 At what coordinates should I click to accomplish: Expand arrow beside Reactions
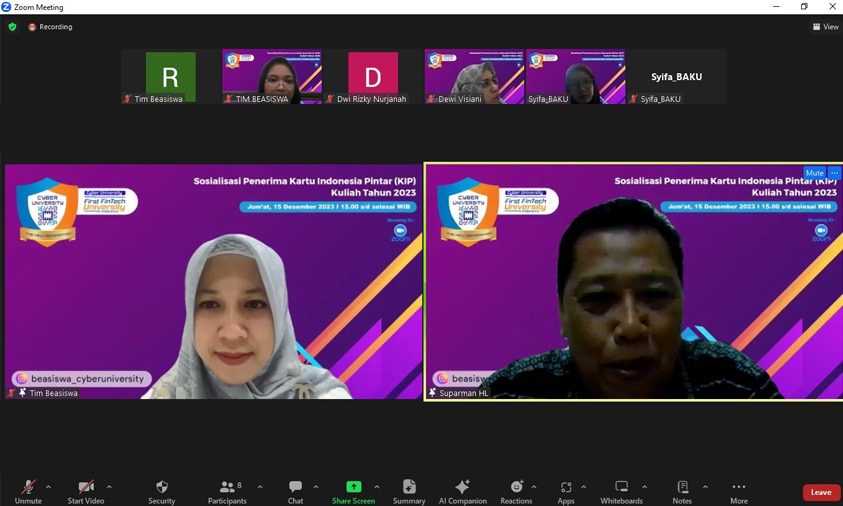point(534,487)
